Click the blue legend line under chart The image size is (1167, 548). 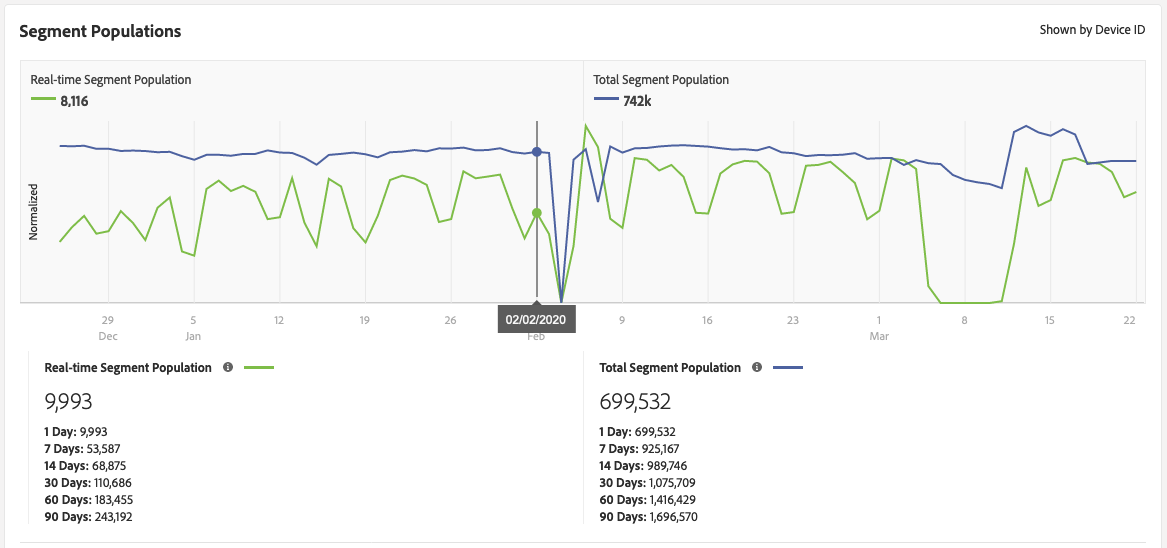pyautogui.click(x=786, y=368)
